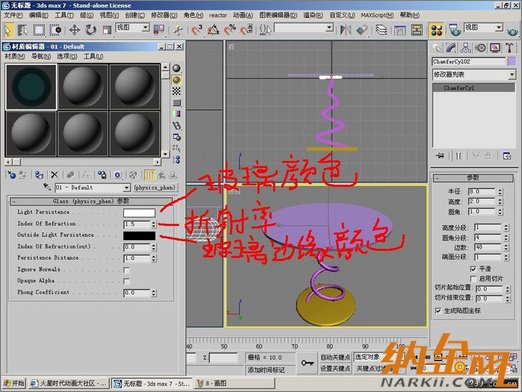
Task: Activate the Select and Rotate tool
Action: (90, 30)
